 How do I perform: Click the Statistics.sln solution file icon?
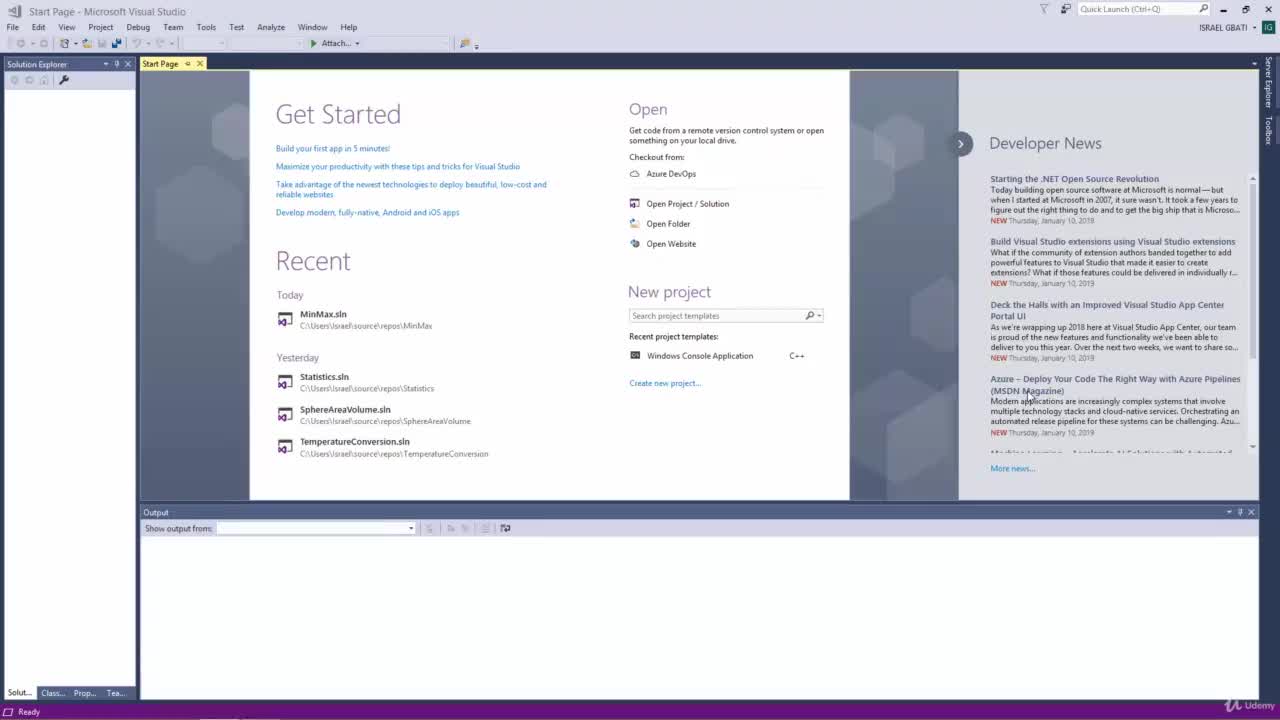pos(285,383)
